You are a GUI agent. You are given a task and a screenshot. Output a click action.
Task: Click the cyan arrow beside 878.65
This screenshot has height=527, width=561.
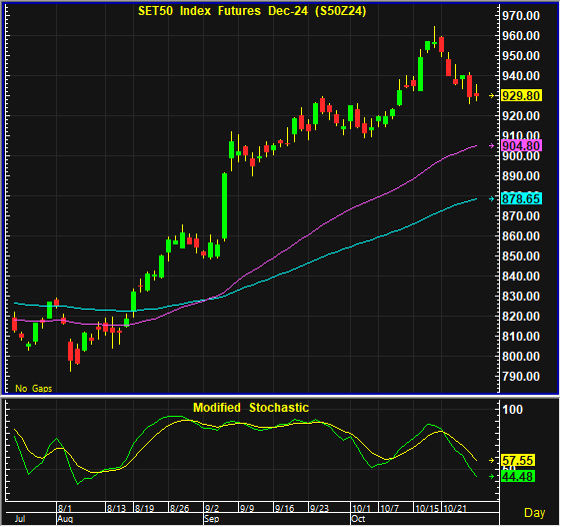point(492,199)
